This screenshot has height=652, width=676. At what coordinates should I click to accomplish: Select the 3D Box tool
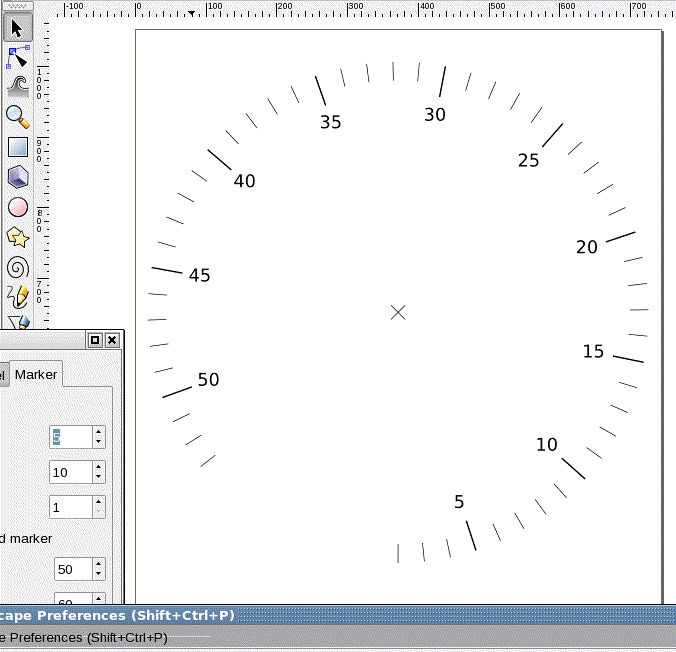coord(18,177)
